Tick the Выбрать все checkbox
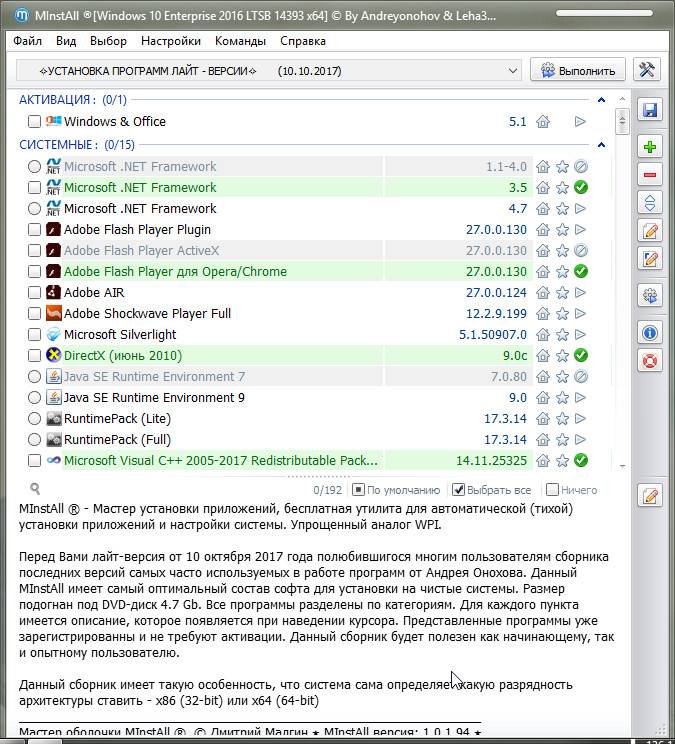Viewport: 675px width, 744px height. 458,489
